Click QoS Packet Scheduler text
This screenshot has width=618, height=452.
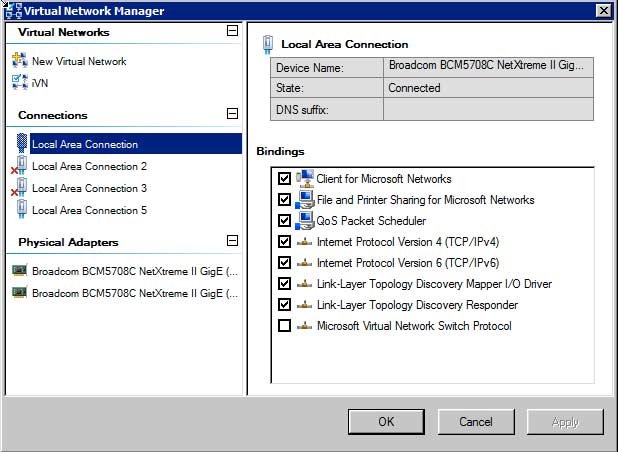[371, 221]
